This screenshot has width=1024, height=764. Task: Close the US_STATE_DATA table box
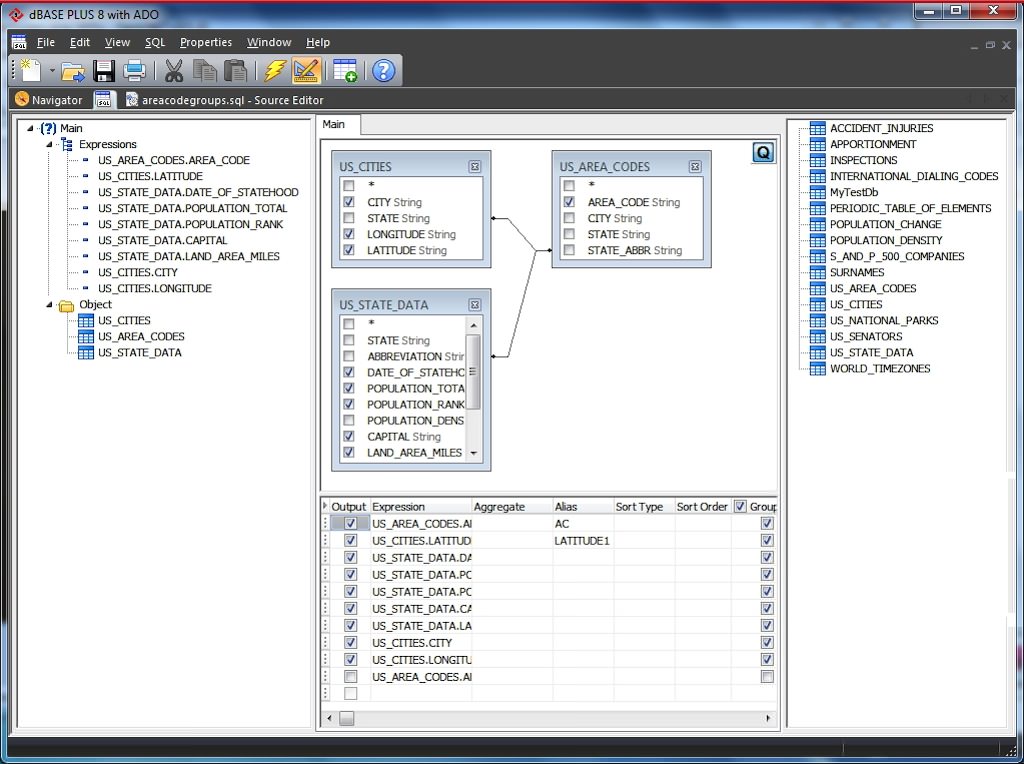point(475,305)
